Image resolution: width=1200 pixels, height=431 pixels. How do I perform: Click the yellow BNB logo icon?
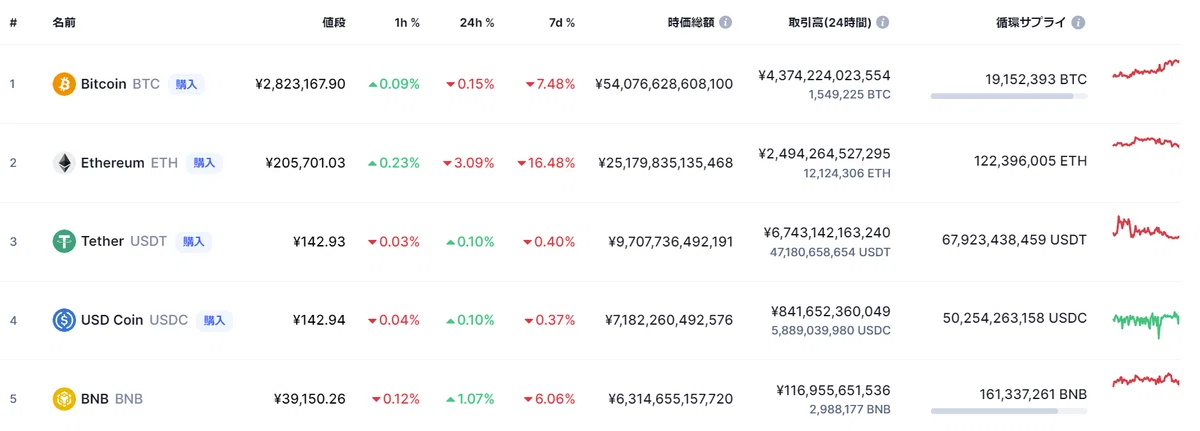(64, 399)
